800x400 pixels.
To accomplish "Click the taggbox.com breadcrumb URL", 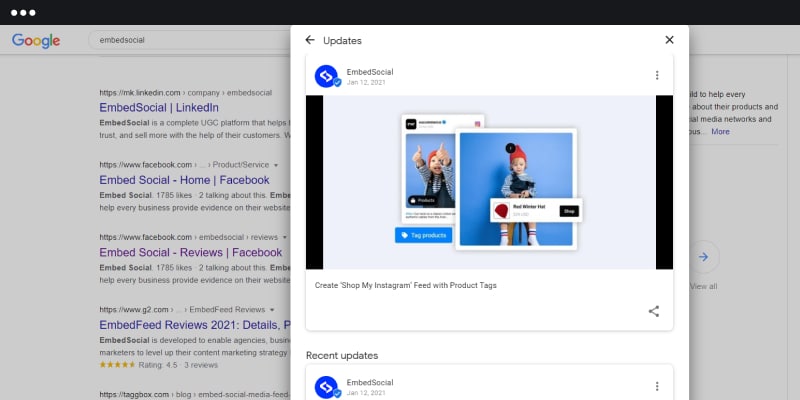I will [194, 394].
